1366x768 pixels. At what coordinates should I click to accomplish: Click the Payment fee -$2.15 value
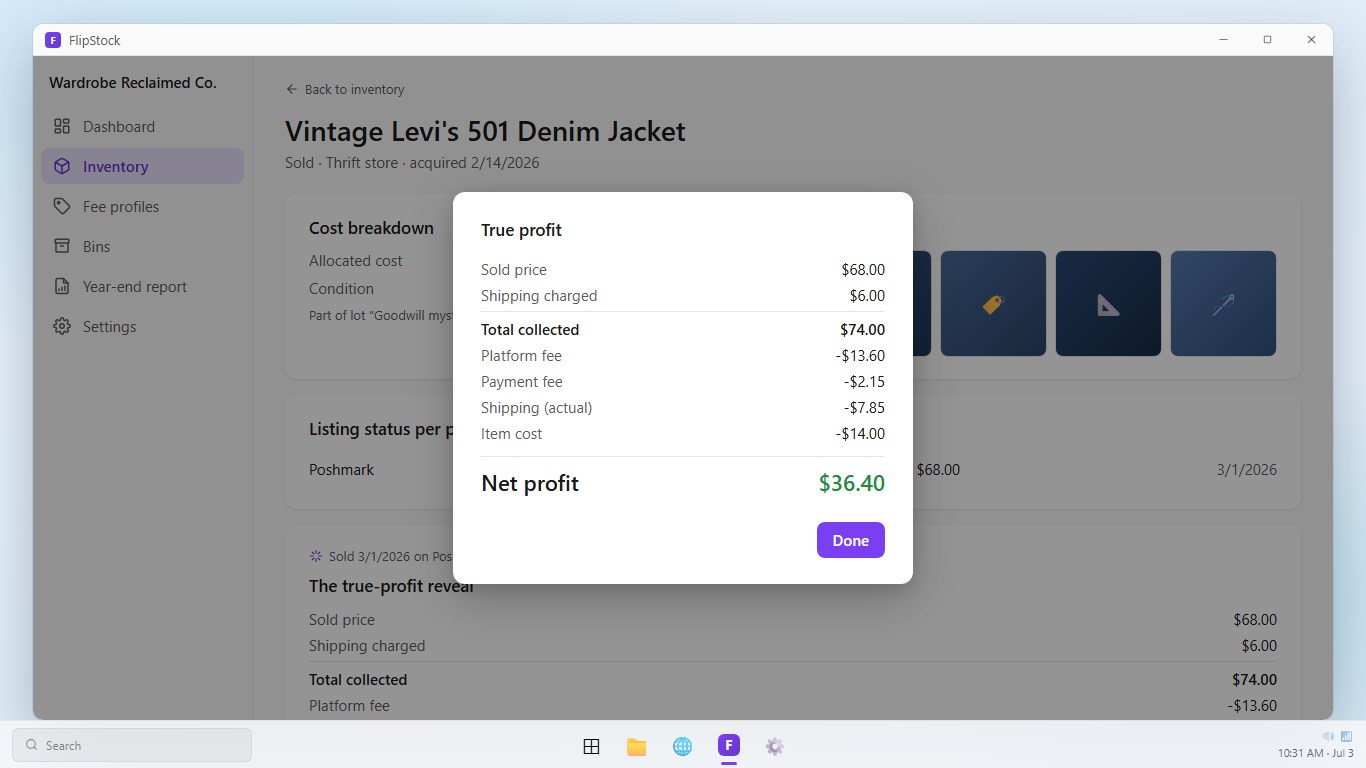[x=864, y=382]
